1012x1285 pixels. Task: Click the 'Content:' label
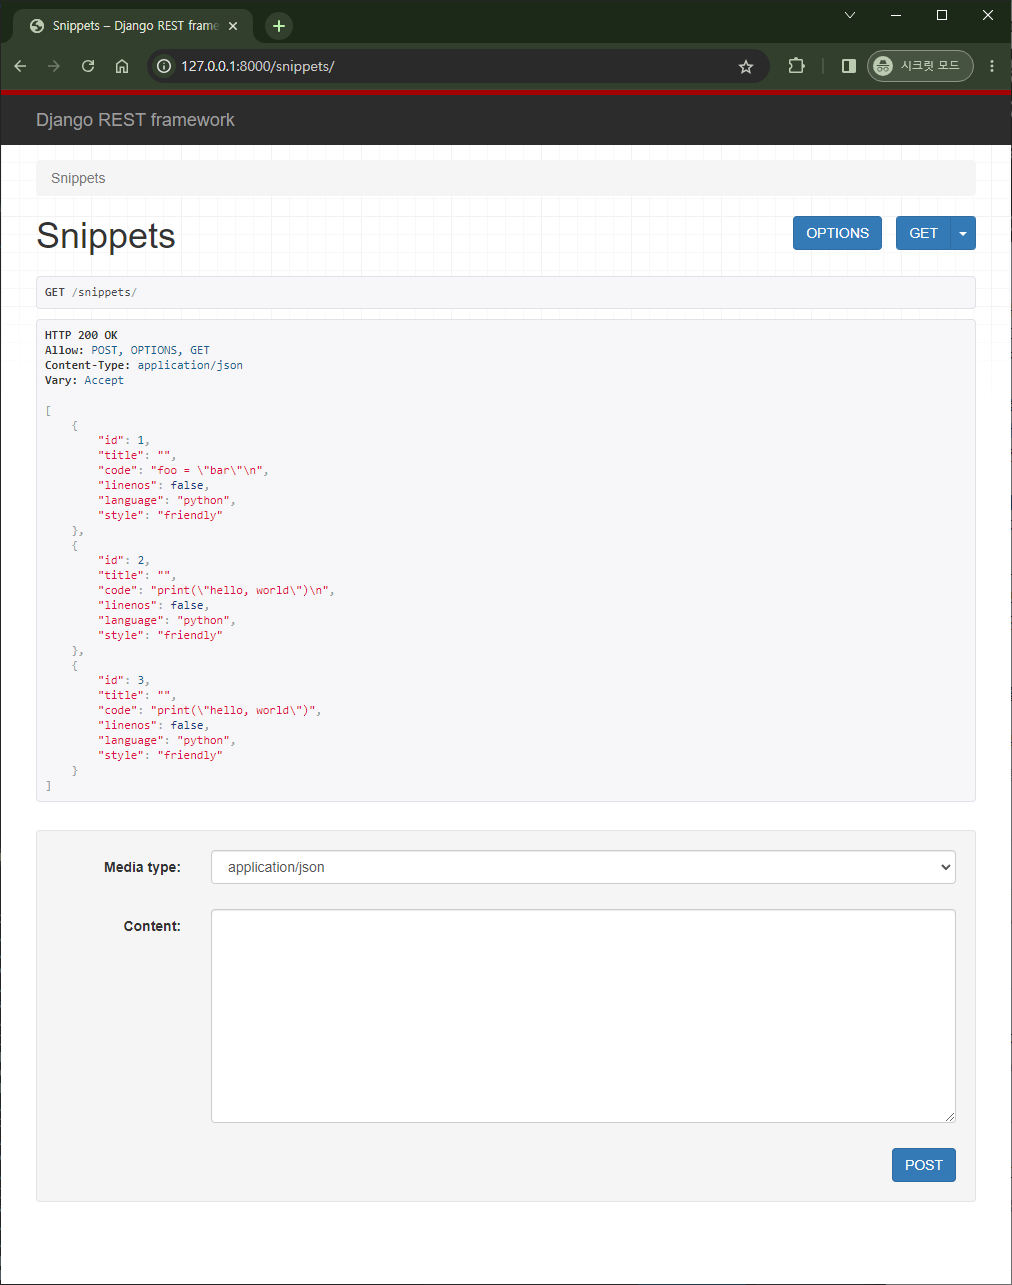click(152, 926)
